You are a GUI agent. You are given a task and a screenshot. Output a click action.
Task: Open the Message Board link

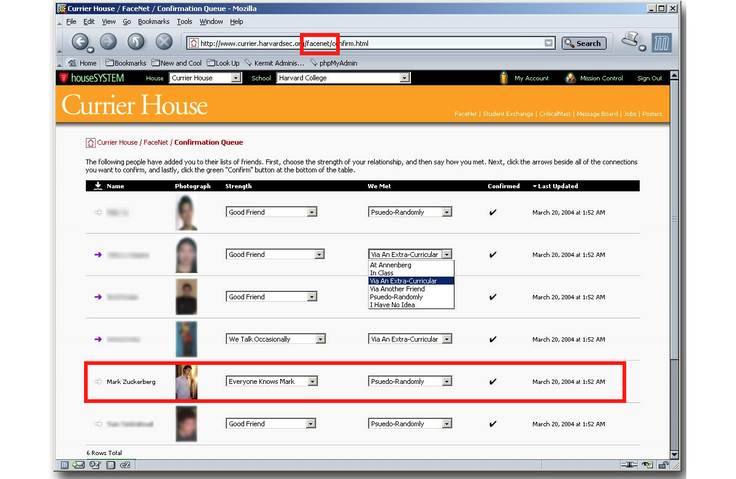click(597, 114)
